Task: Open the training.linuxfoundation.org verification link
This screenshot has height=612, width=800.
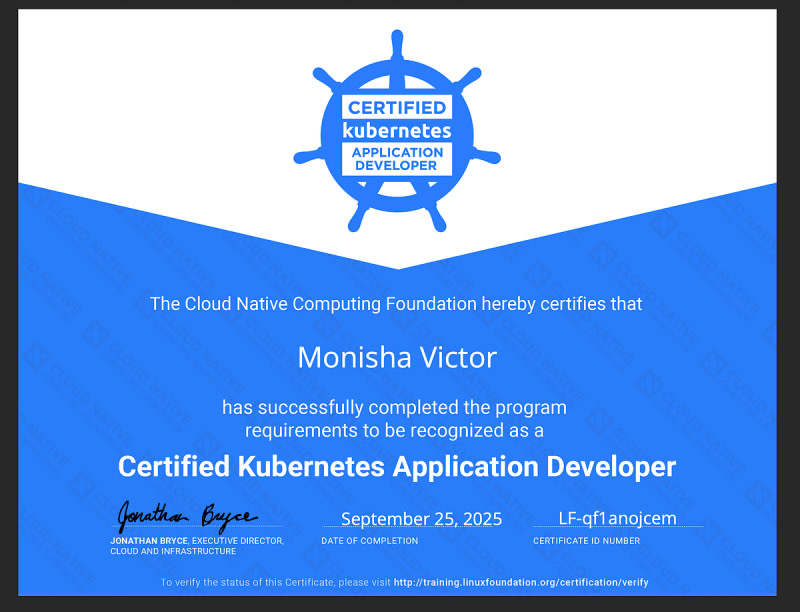Action: [521, 582]
